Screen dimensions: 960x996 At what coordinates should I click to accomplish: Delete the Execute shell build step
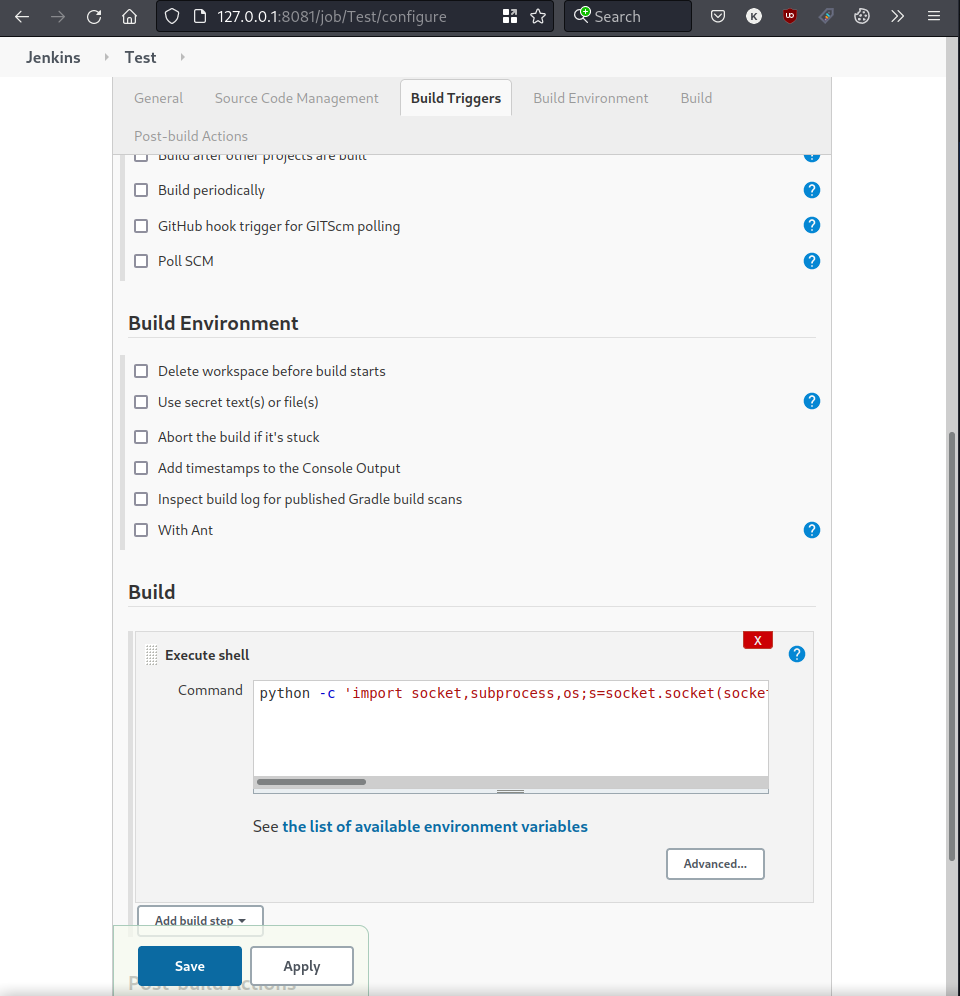tap(757, 640)
